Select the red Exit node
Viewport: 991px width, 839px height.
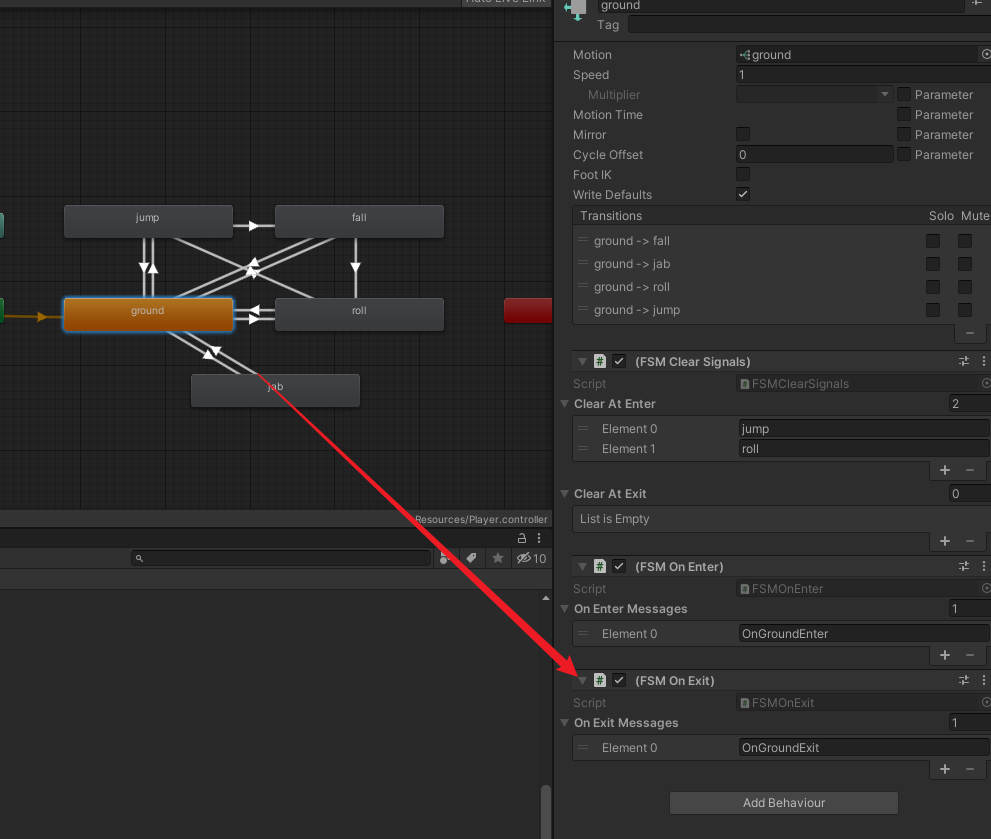528,310
